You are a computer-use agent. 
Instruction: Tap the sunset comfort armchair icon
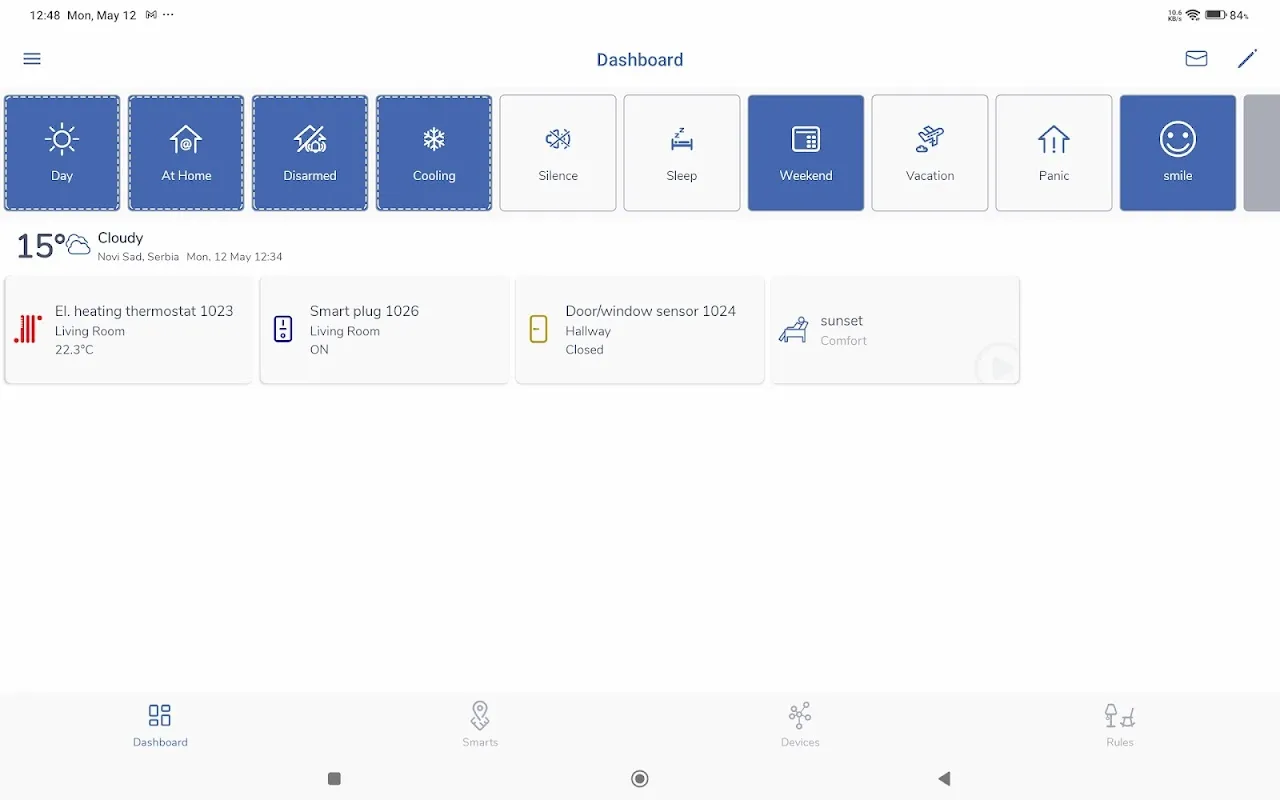point(794,330)
